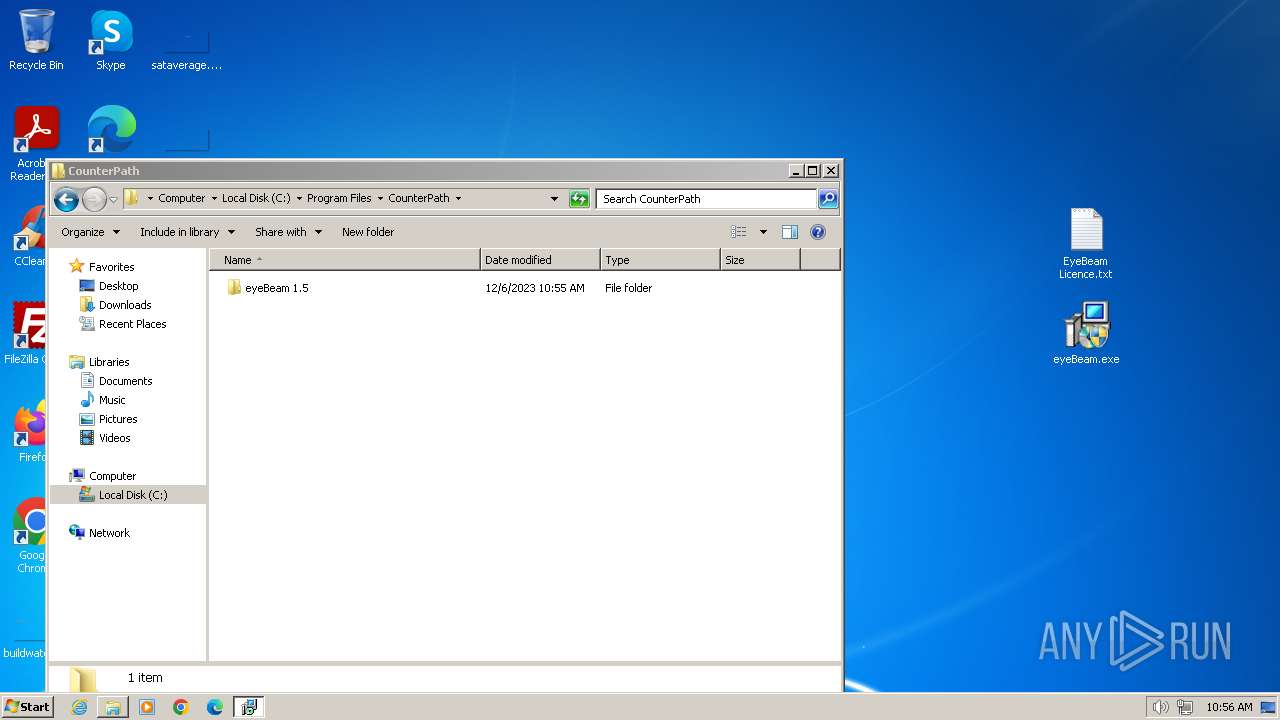Click the 10:56 AM system clock
Viewport: 1280px width, 720px height.
1229,707
